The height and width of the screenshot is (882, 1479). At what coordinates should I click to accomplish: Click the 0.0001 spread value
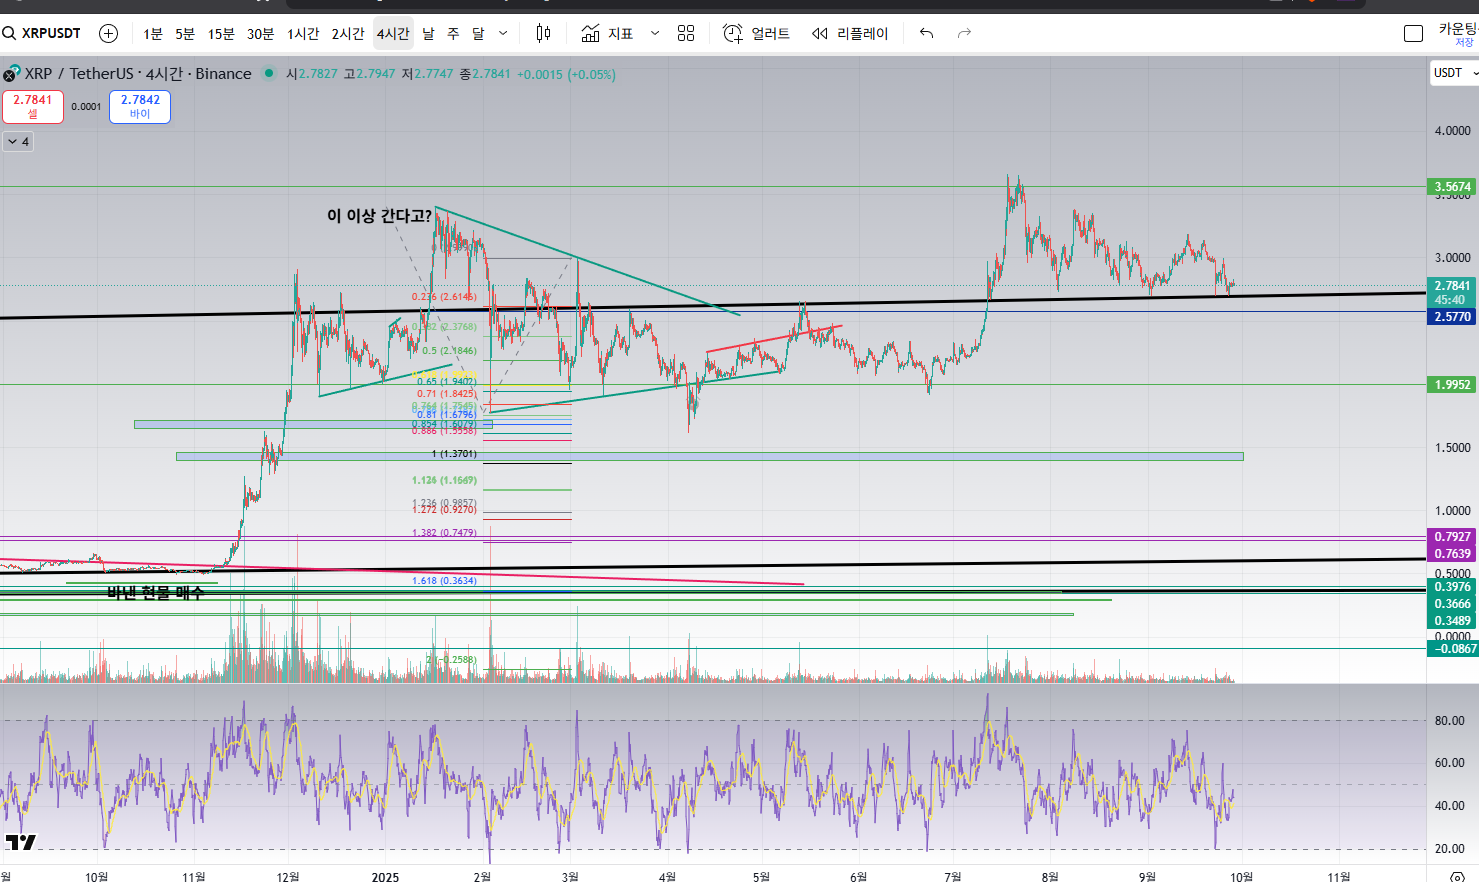pyautogui.click(x=86, y=106)
